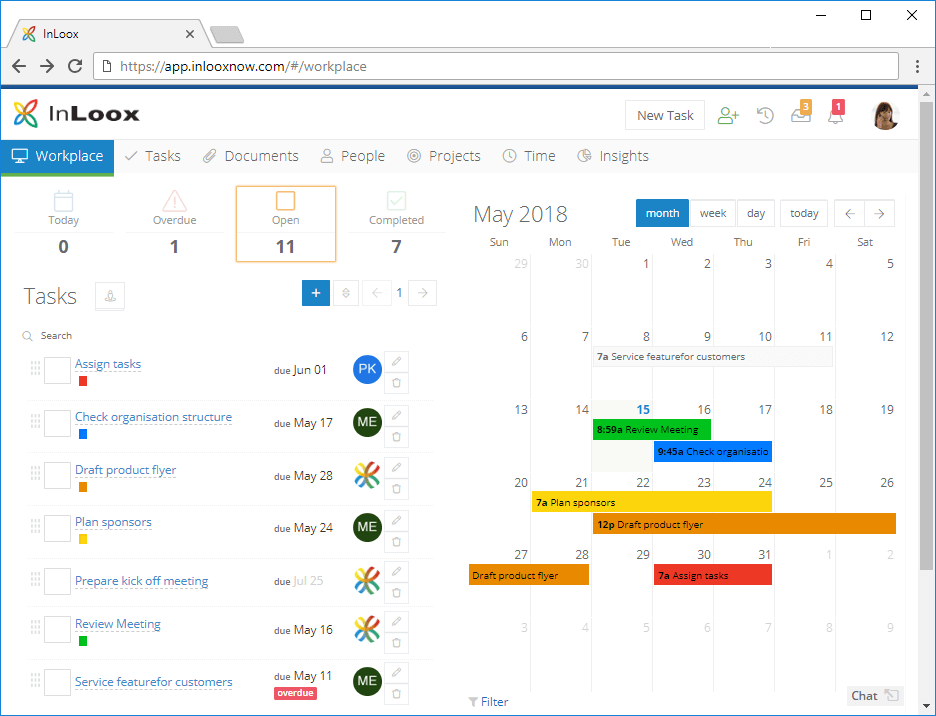Viewport: 936px width, 716px height.
Task: Edit Review Meeting pencil icon
Action: pos(396,622)
